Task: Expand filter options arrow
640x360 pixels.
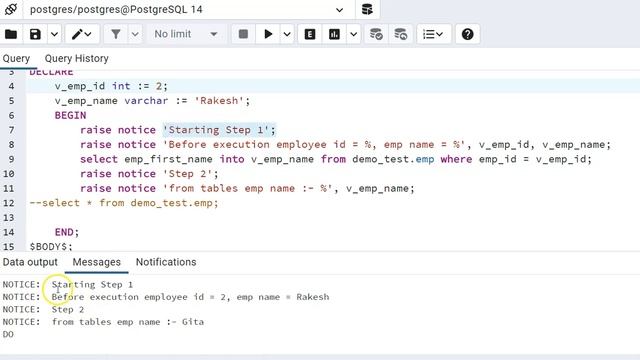Action: [135, 34]
